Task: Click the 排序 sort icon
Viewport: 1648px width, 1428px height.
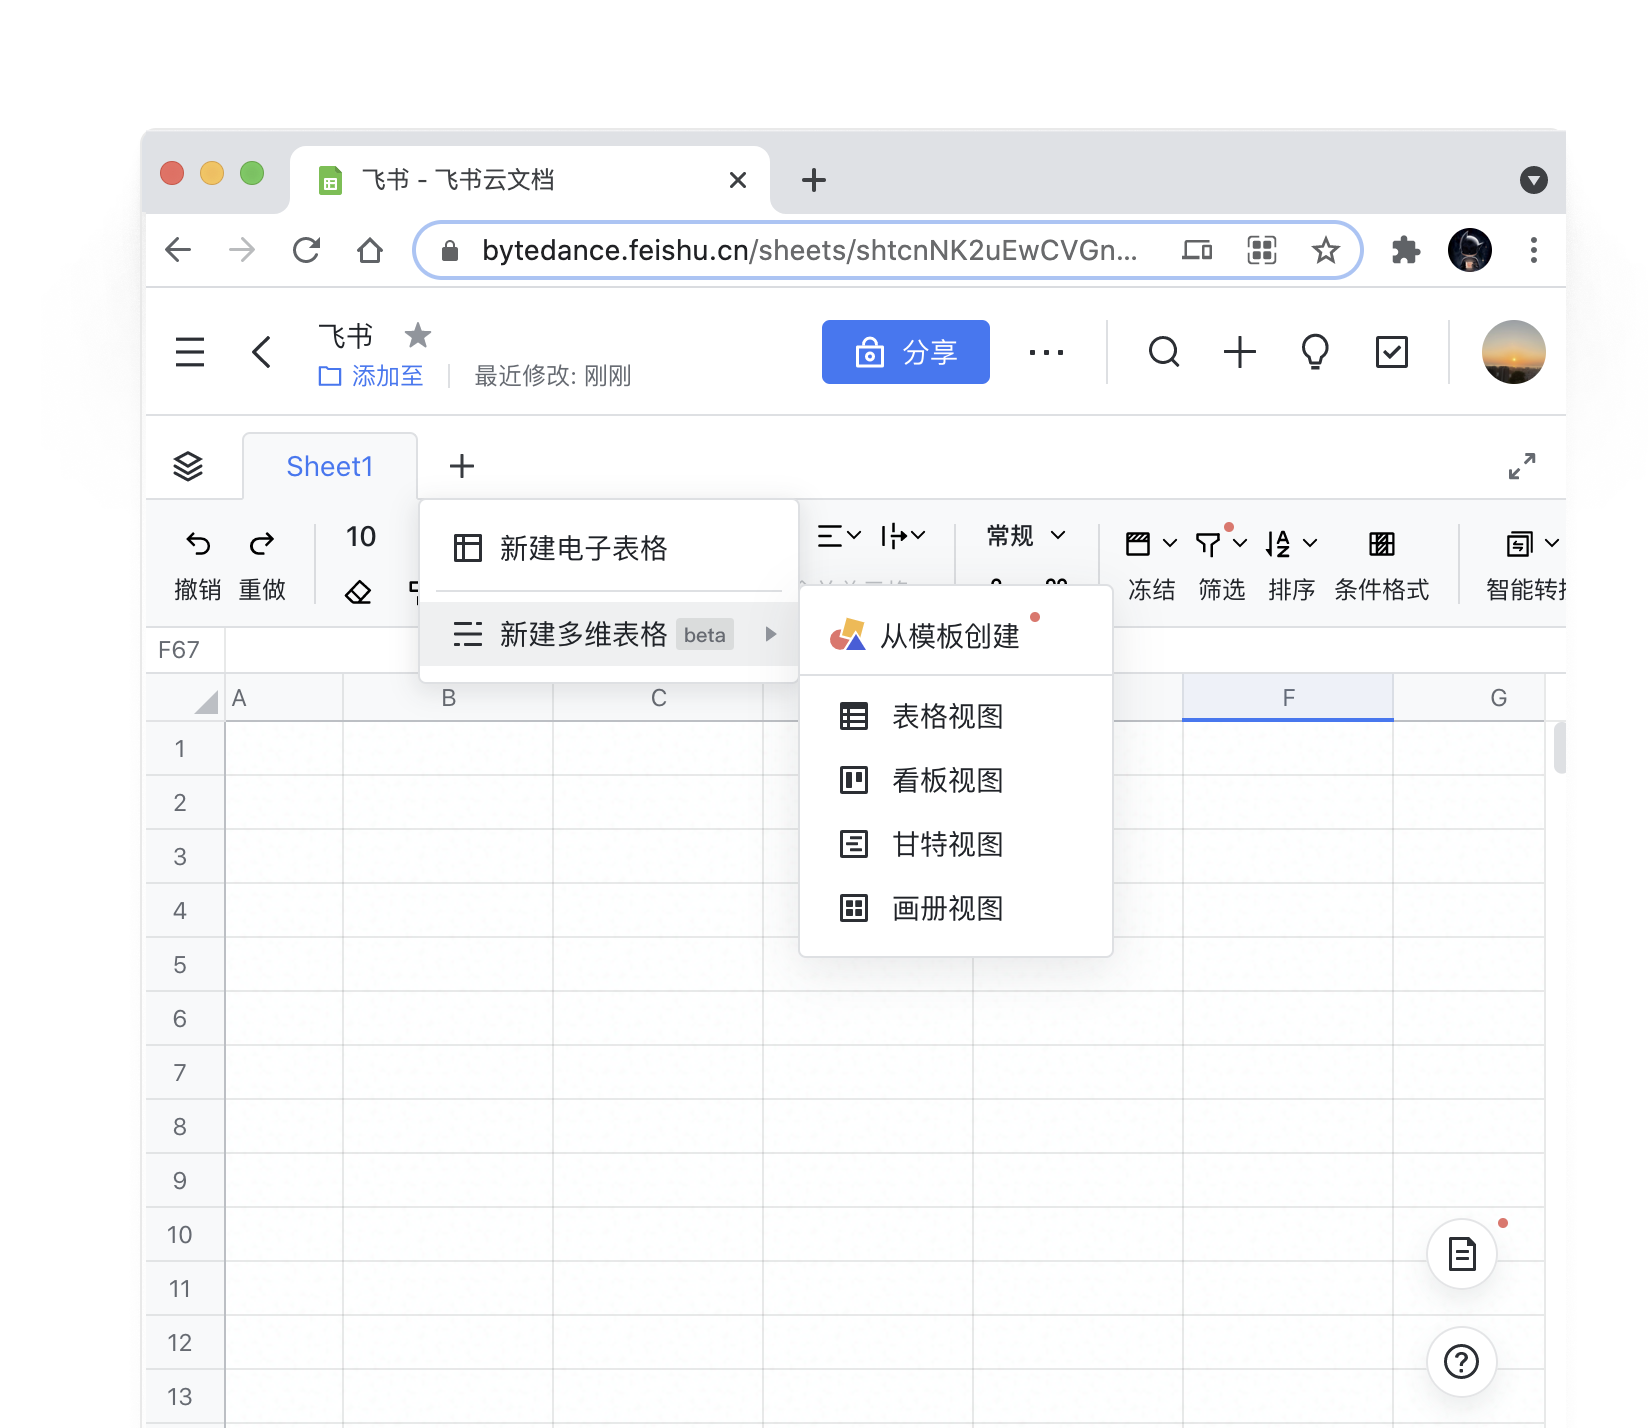Action: coord(1278,544)
